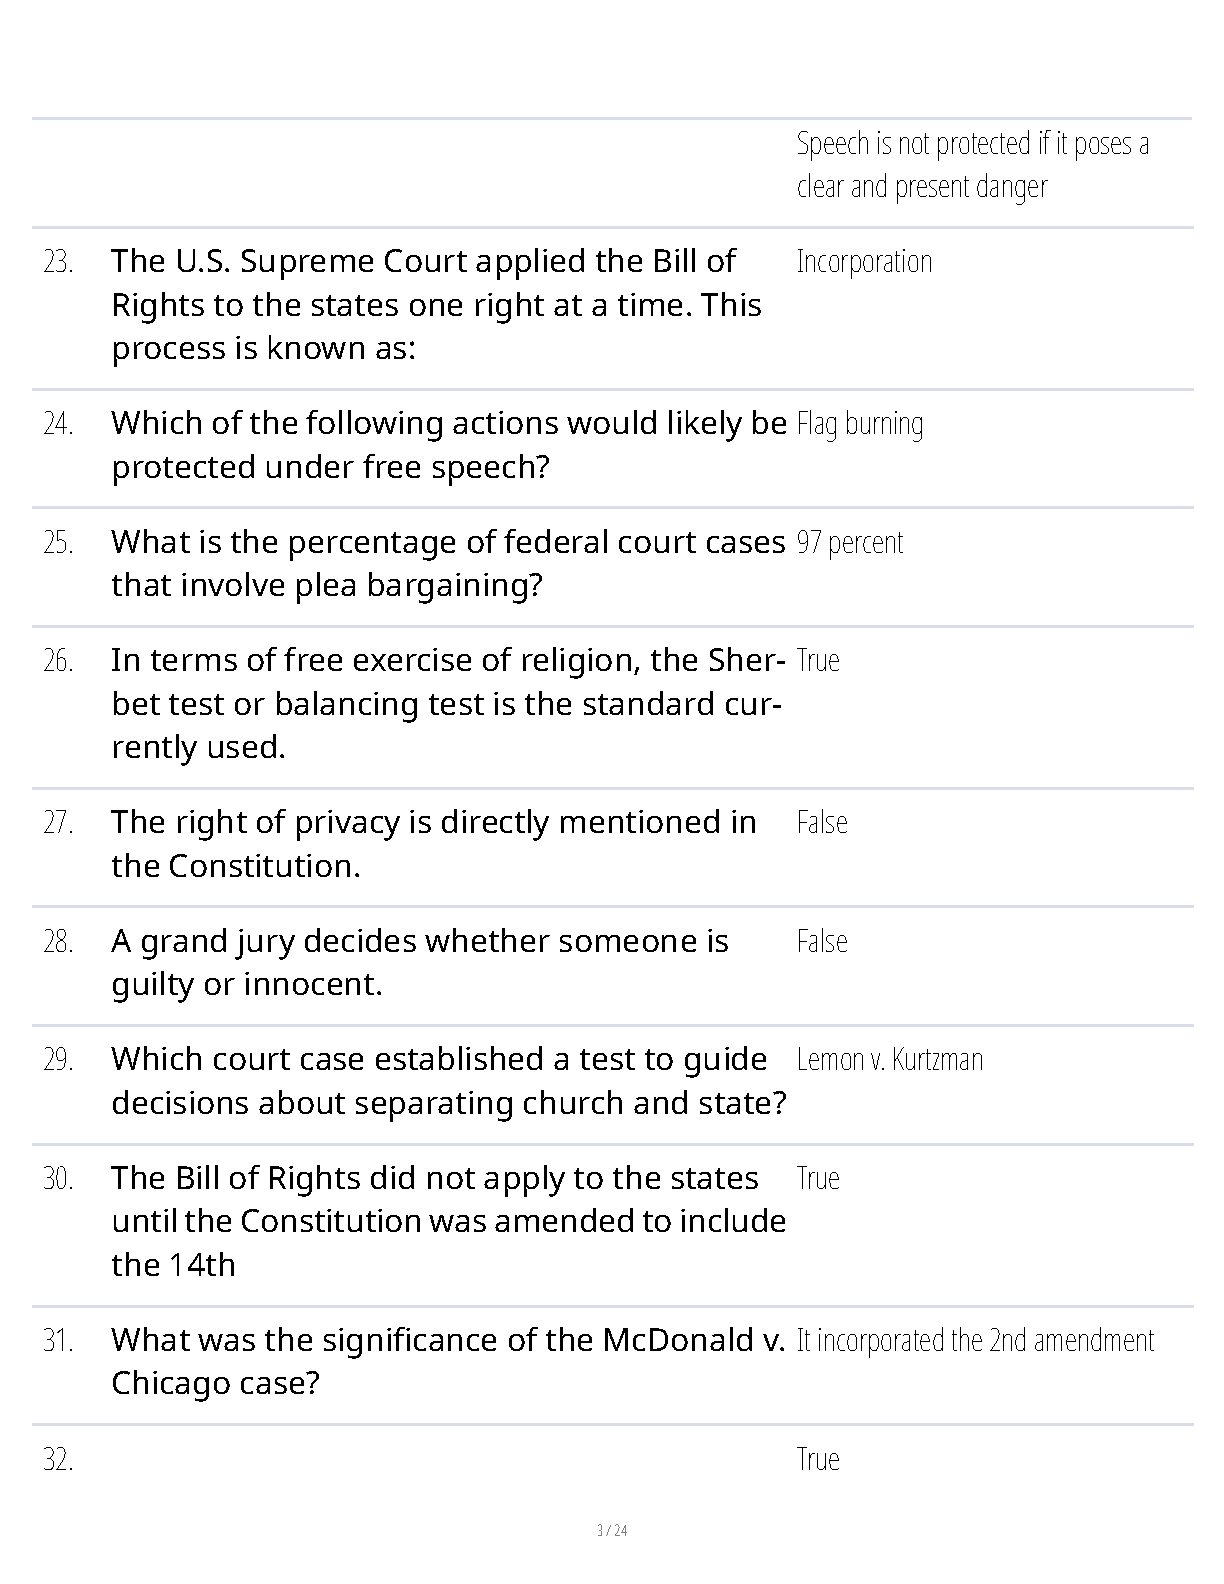Select question 25 about plea bargaining percentage

click(x=448, y=563)
